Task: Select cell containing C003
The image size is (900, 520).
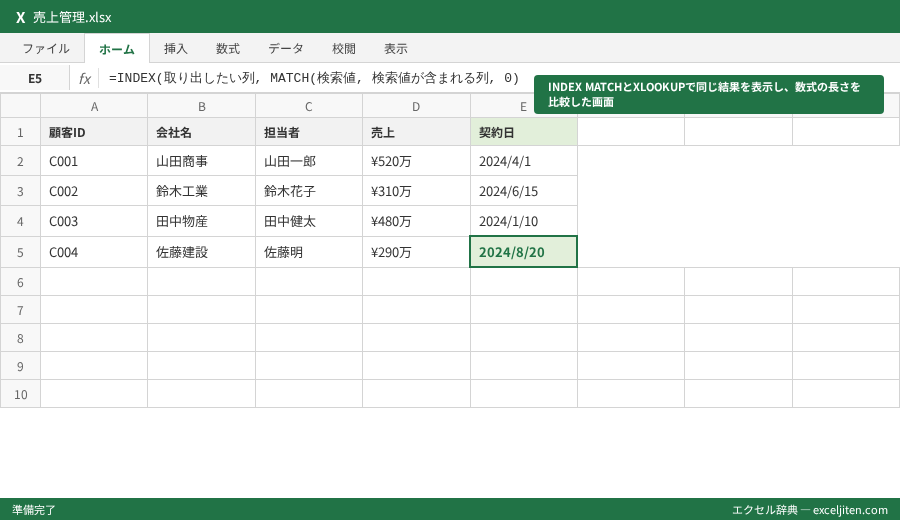Action: coord(94,221)
